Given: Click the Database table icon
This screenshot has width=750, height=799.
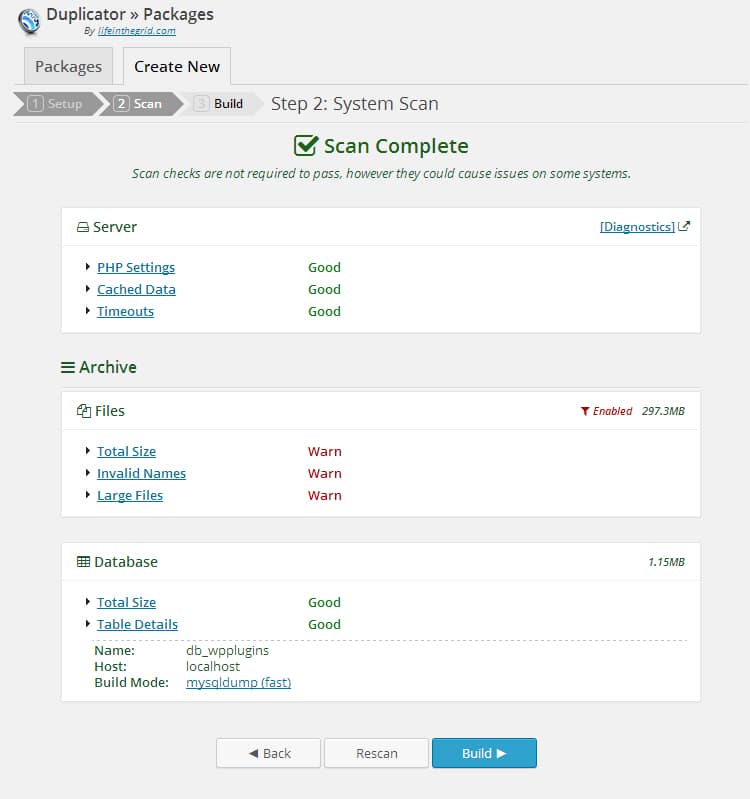Looking at the screenshot, I should click(x=83, y=562).
